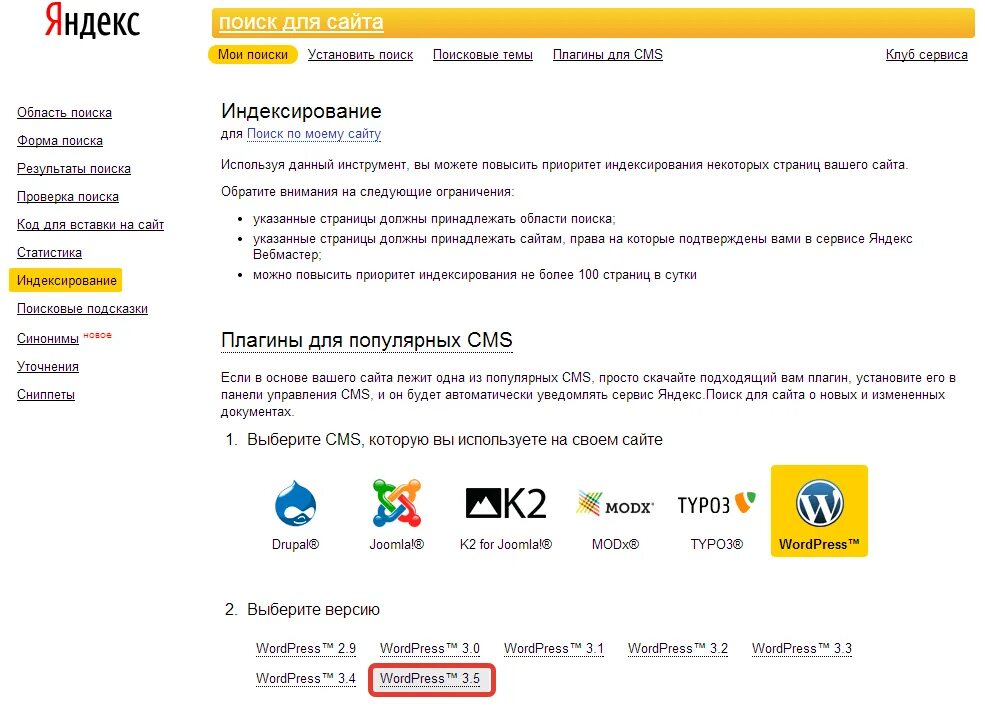The height and width of the screenshot is (712, 985).
Task: Open the 'Синонимы' sidebar link
Action: 48,338
